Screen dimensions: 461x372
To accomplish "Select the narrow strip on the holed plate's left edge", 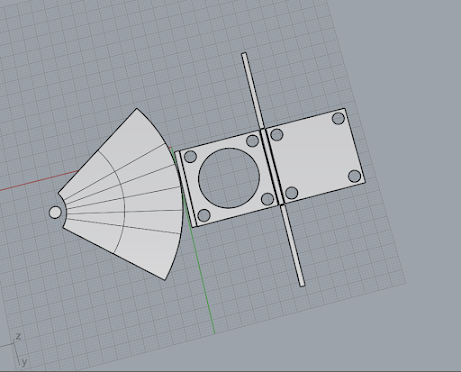I will pyautogui.click(x=186, y=189).
